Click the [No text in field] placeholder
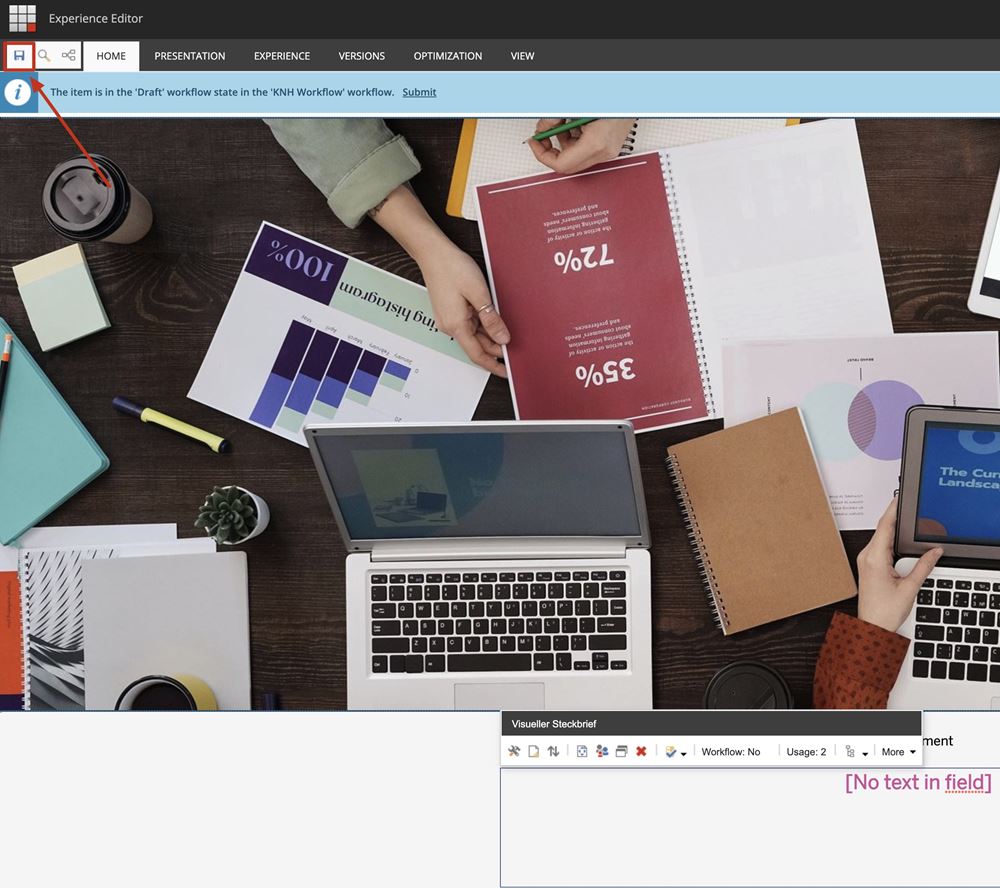This screenshot has width=1000, height=888. [918, 782]
